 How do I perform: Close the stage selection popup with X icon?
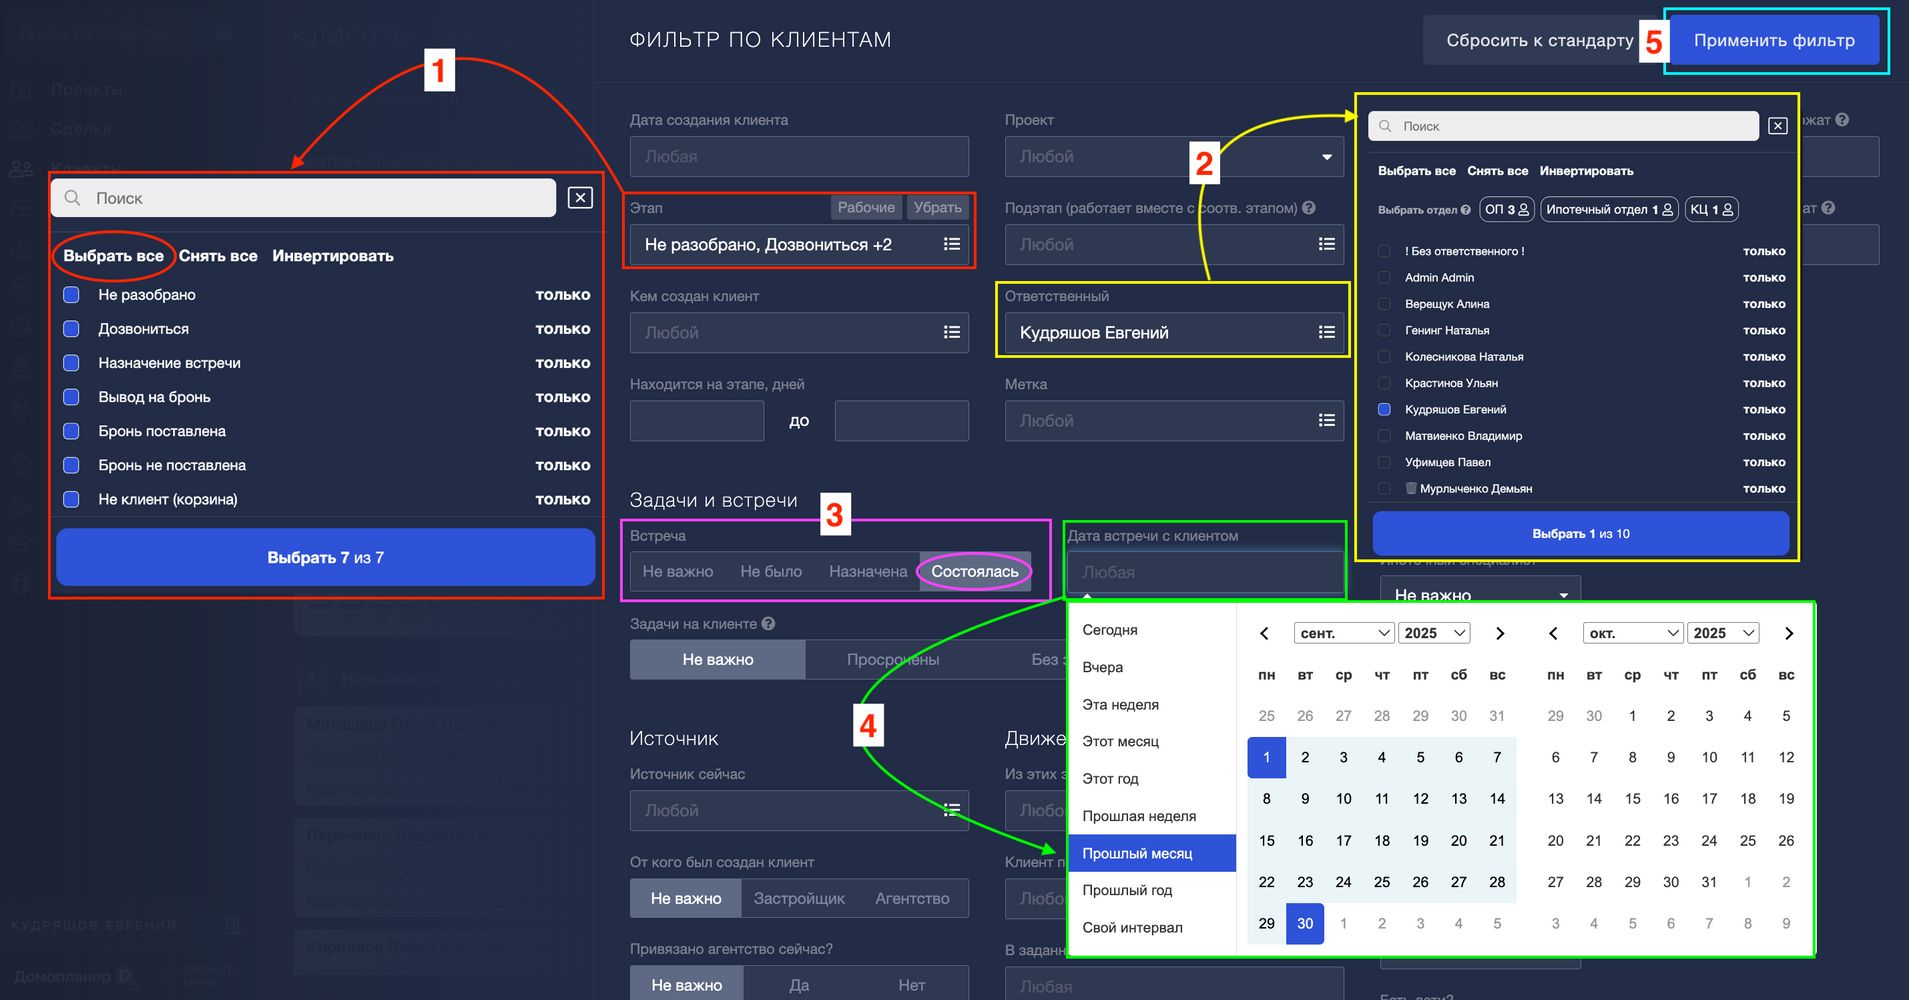pyautogui.click(x=580, y=198)
